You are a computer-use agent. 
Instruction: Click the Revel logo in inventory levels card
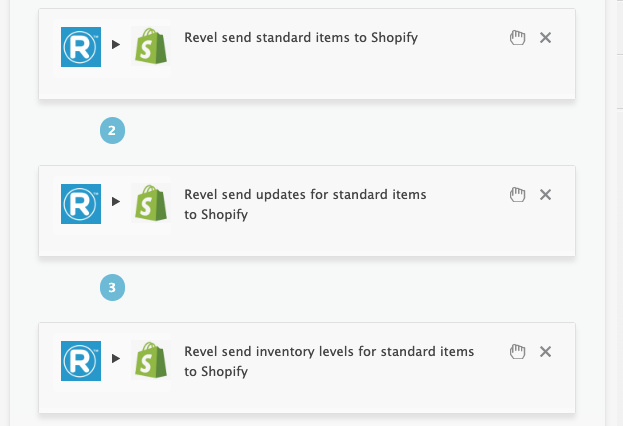81,361
